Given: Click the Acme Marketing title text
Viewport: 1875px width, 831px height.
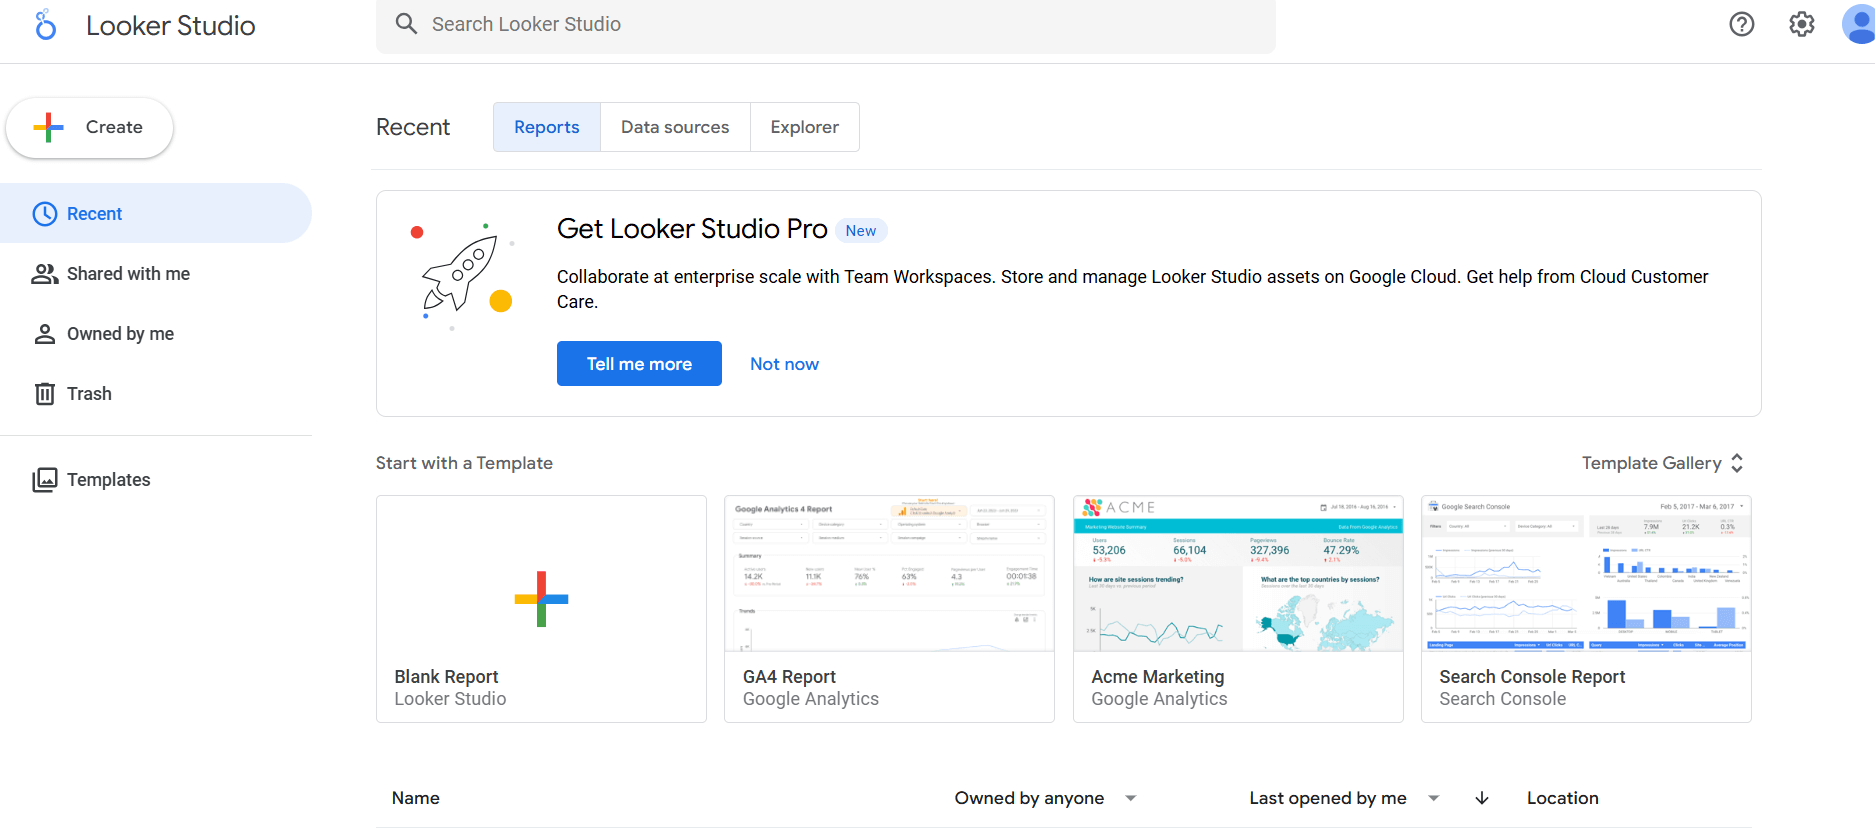Looking at the screenshot, I should point(1158,677).
